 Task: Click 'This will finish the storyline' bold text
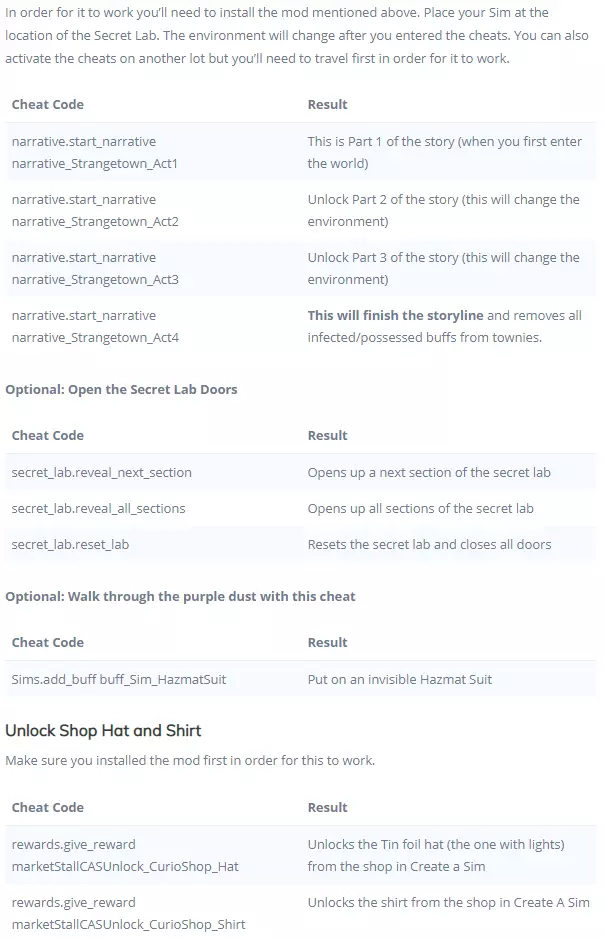pos(395,315)
